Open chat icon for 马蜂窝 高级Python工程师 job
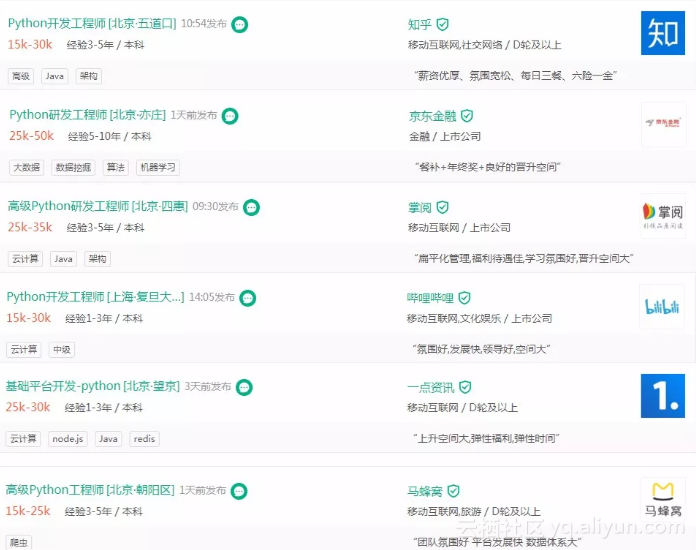Viewport: 696px width, 550px height. coord(239,491)
